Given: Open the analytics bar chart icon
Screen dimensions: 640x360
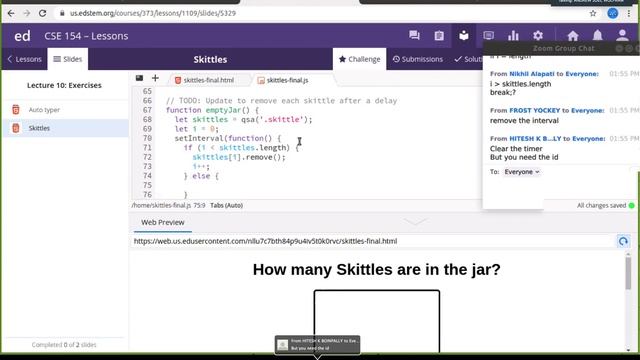Looking at the screenshot, I should [513, 36].
